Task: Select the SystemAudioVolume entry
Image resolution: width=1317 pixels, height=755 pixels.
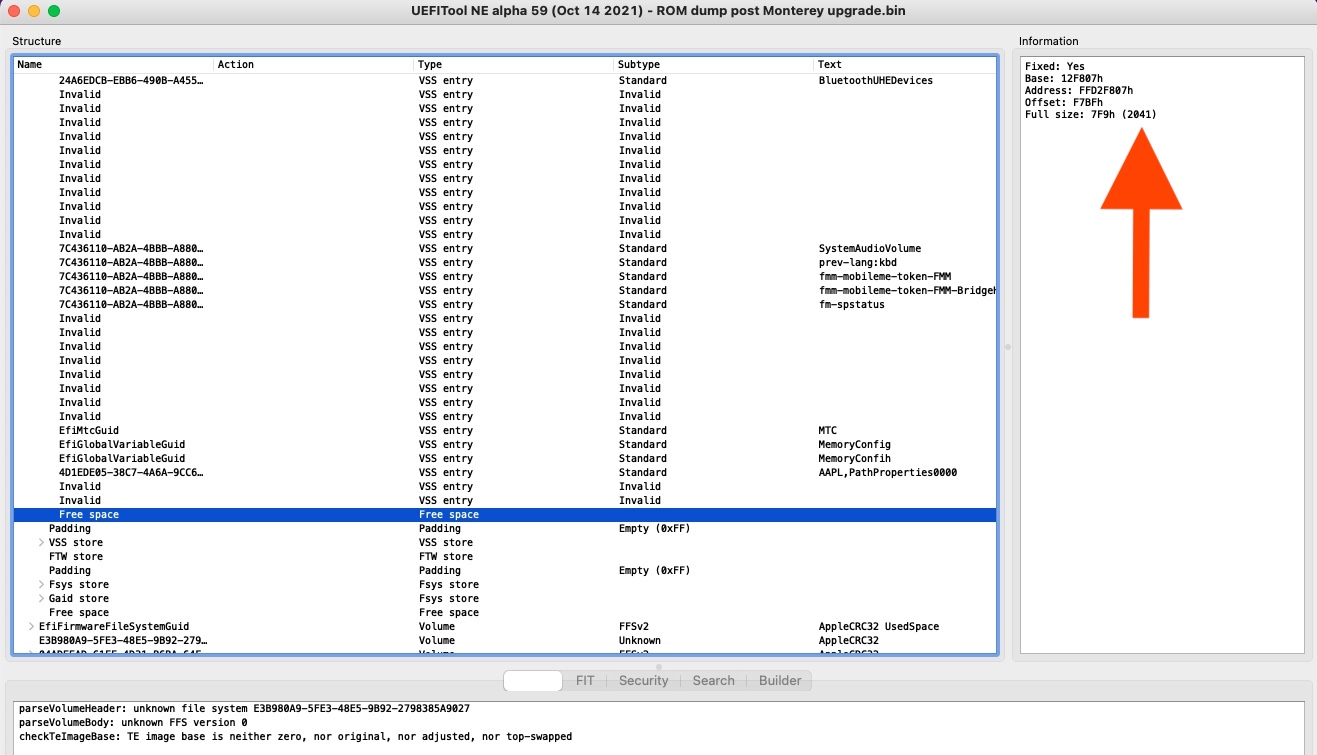Action: click(x=869, y=248)
